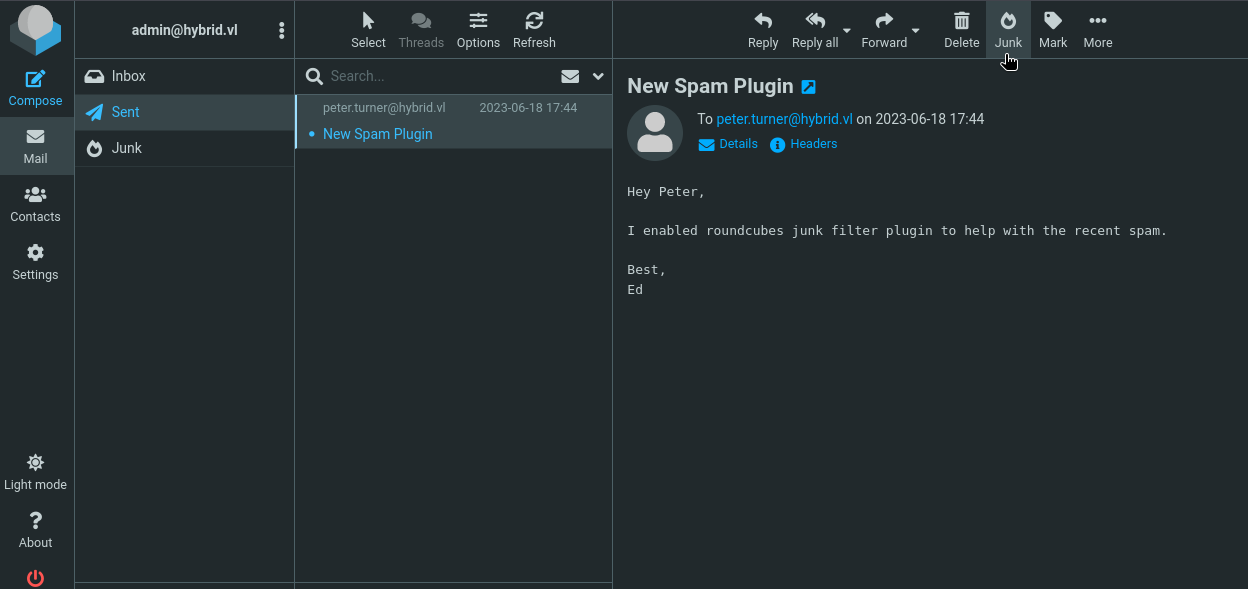Mark the message as Junk in the toolbar

point(1008,30)
